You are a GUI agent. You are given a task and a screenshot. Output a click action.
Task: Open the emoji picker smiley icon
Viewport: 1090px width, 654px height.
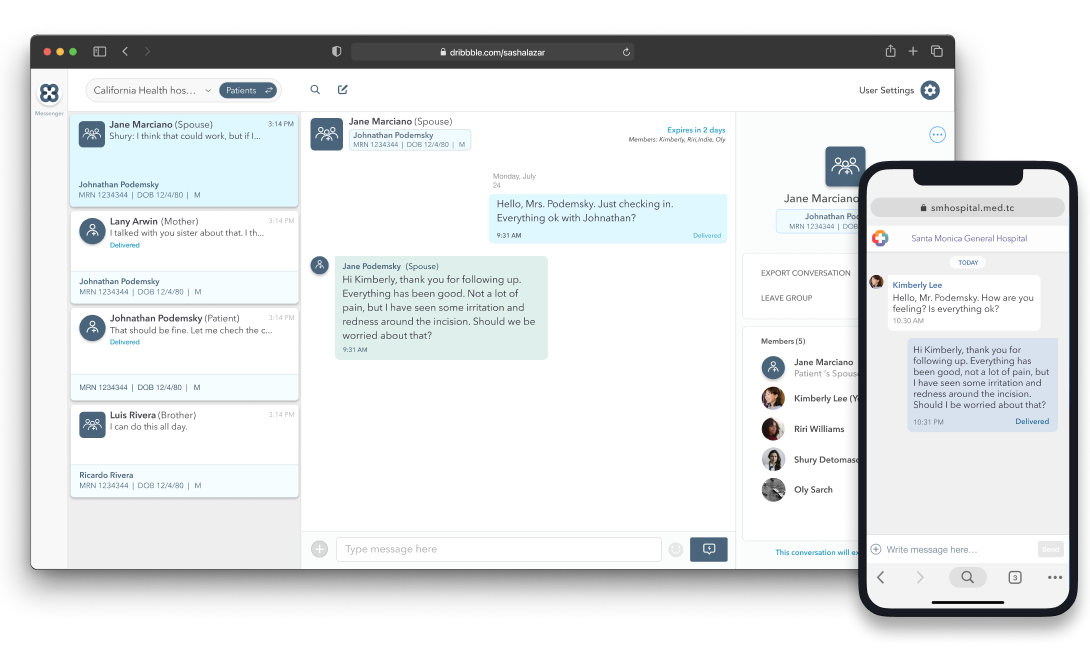click(676, 549)
